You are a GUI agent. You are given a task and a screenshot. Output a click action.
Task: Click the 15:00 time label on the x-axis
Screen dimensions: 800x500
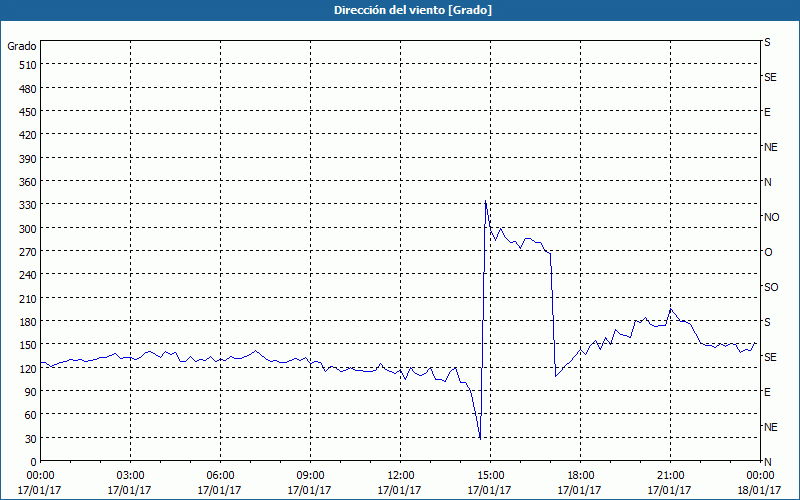(490, 476)
